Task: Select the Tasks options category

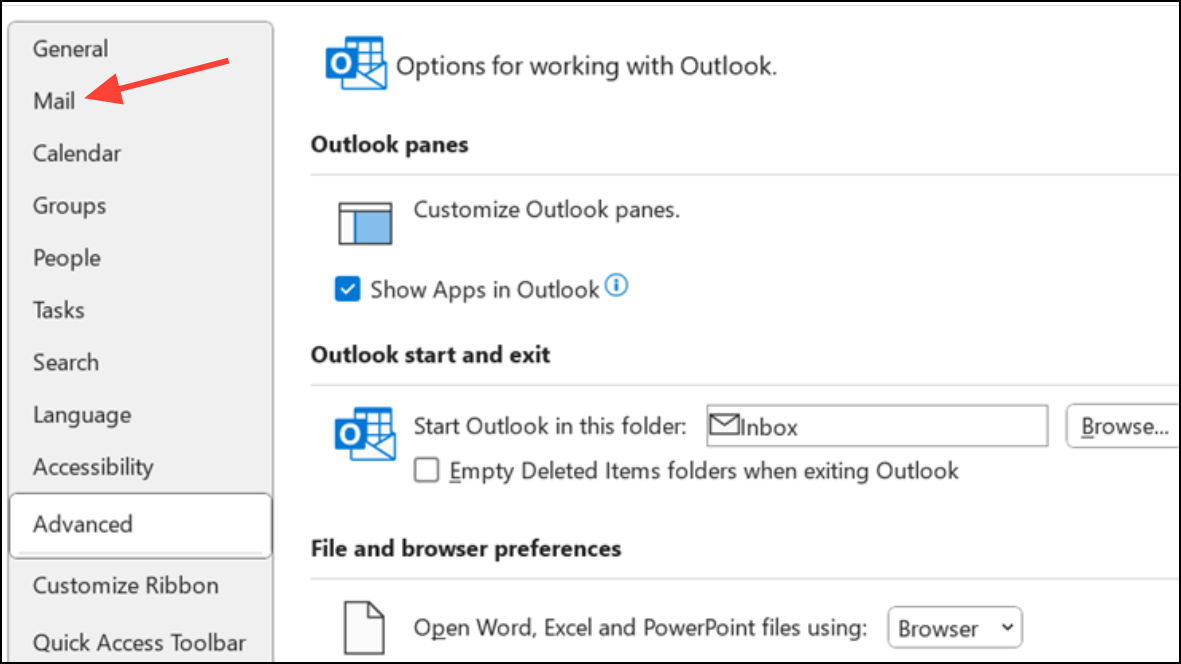Action: tap(58, 310)
